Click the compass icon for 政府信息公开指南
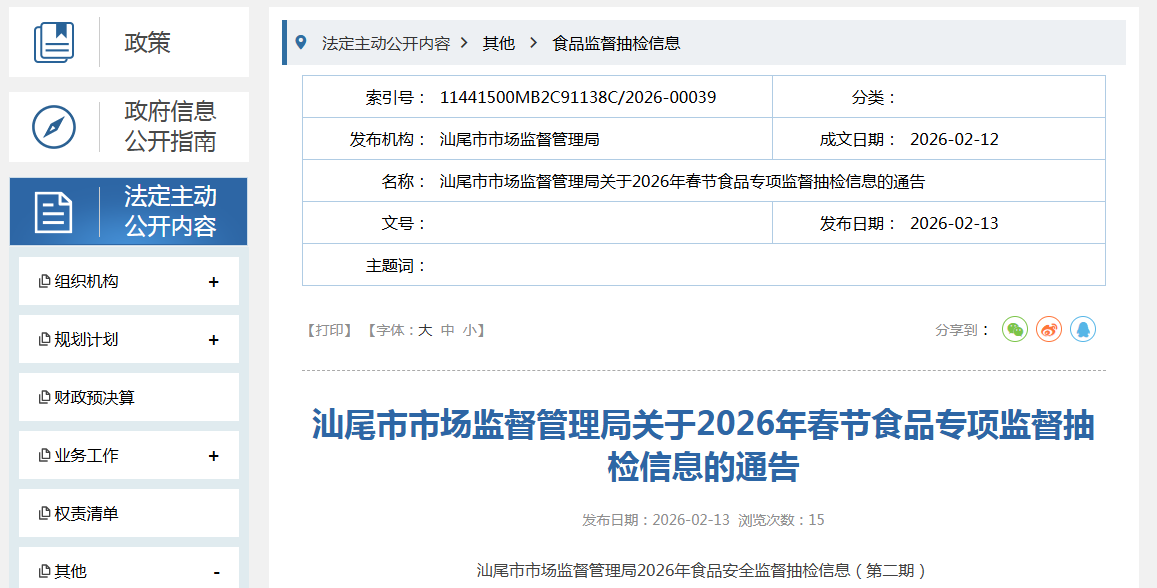The height and width of the screenshot is (588, 1157). pyautogui.click(x=54, y=127)
